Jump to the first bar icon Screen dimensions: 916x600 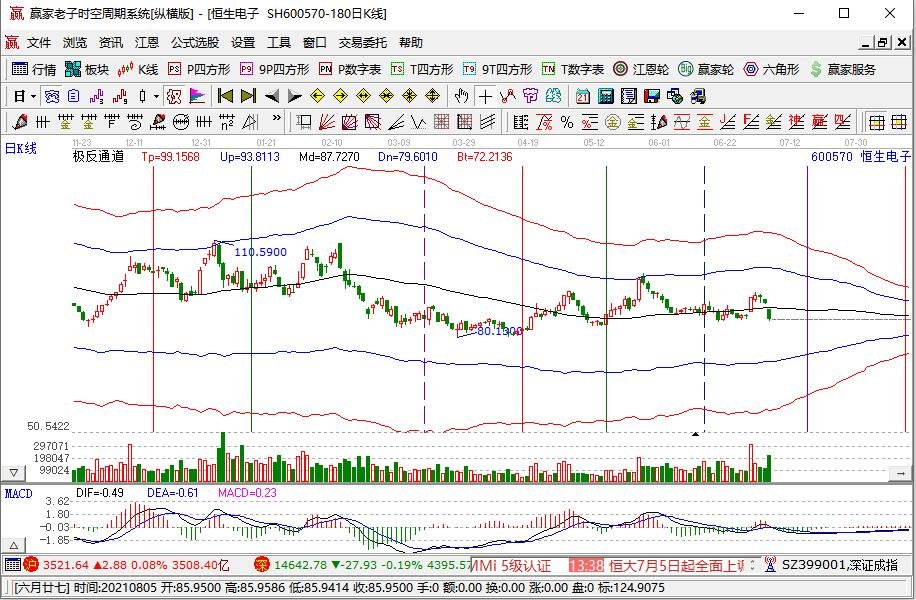click(x=225, y=96)
